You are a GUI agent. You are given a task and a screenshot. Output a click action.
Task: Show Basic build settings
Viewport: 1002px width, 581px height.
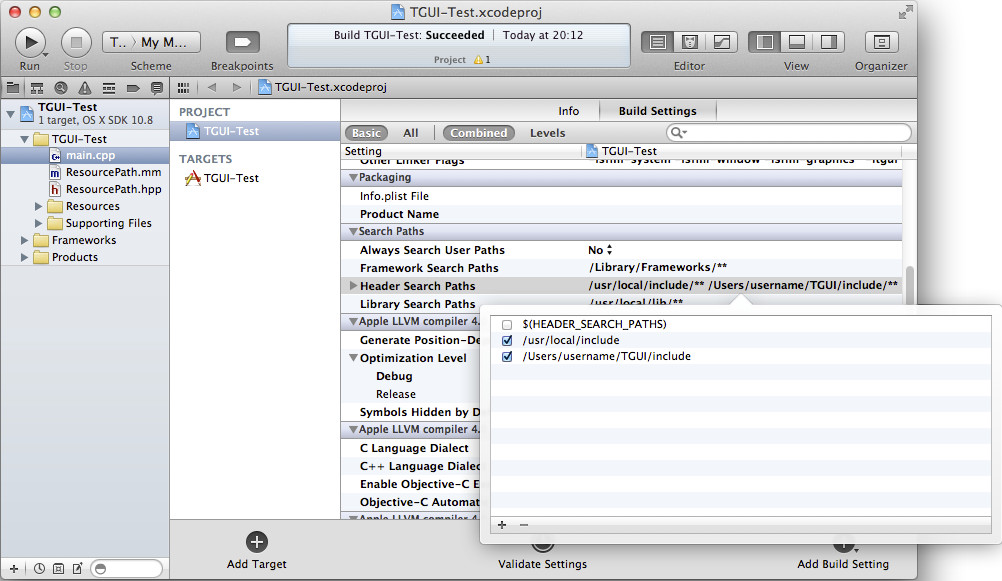click(366, 133)
